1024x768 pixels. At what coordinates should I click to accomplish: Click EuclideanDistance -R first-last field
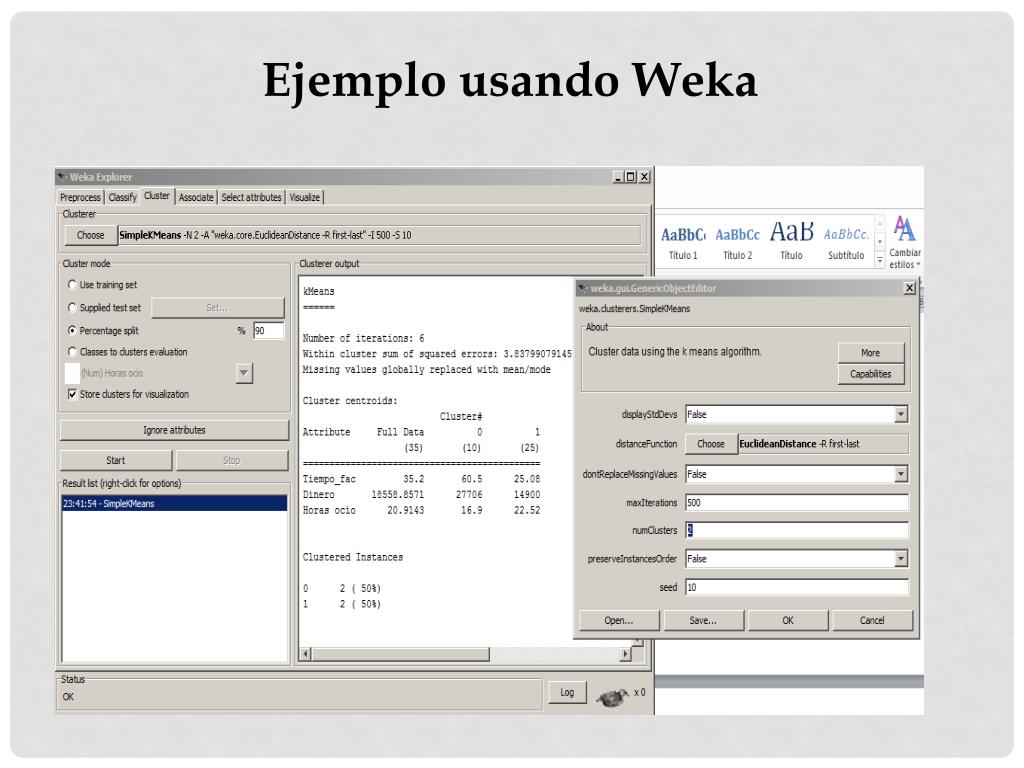(x=823, y=444)
